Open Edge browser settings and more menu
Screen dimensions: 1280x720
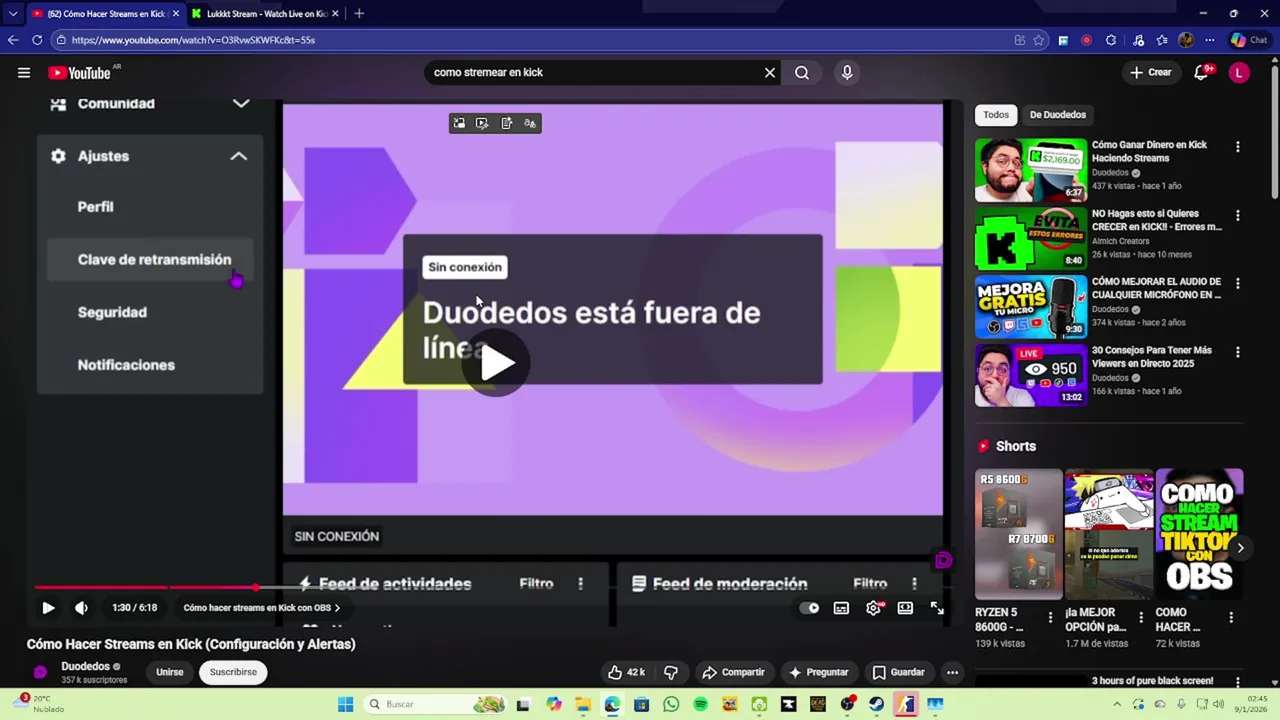click(x=1210, y=40)
